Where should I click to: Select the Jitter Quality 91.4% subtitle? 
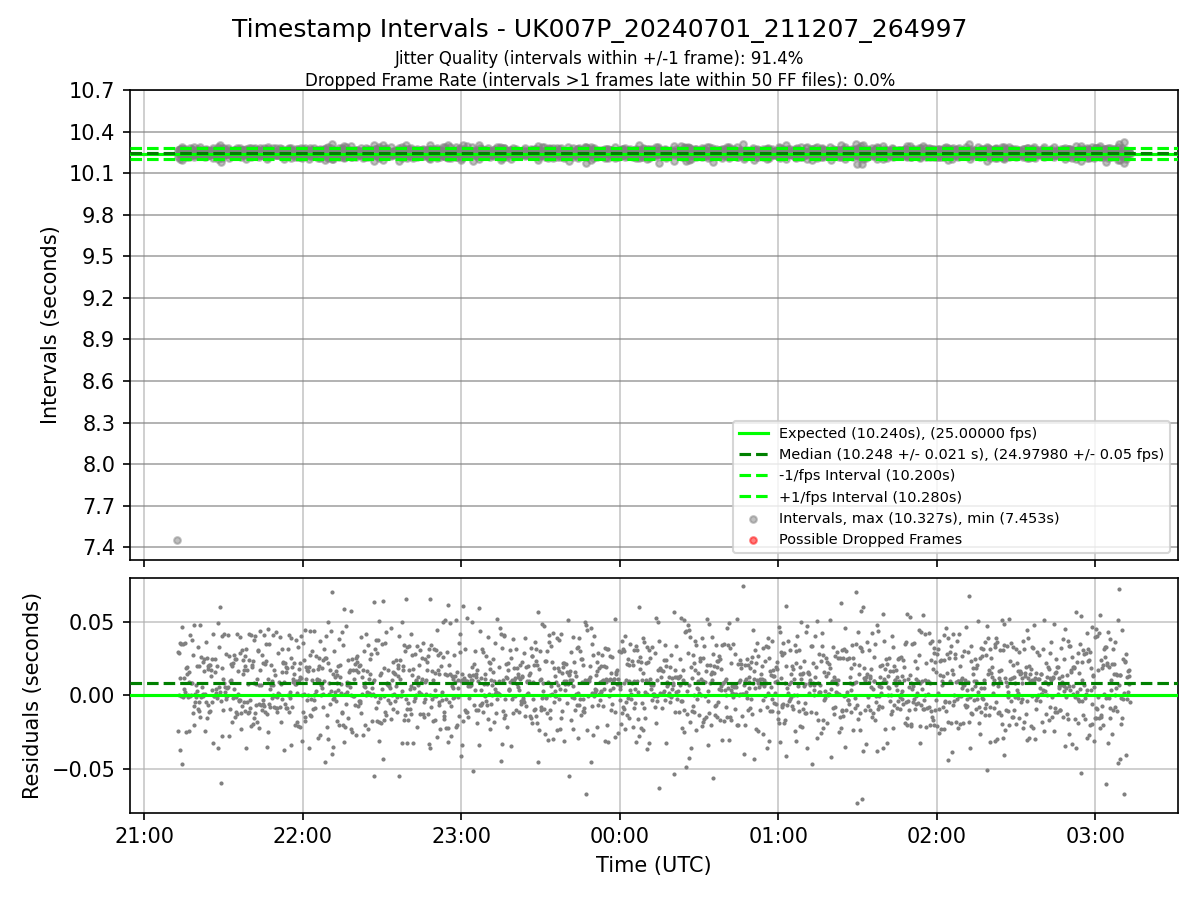(x=599, y=58)
